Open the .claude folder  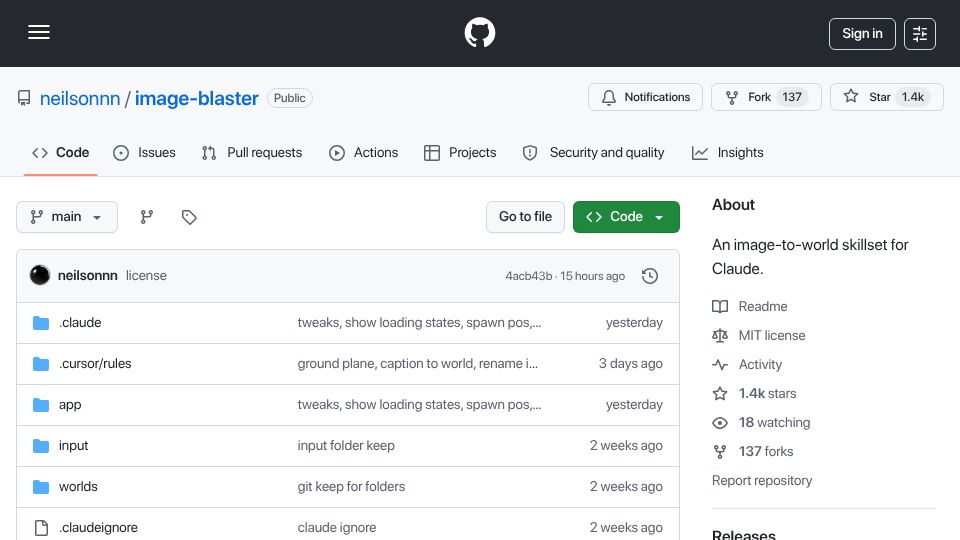pyautogui.click(x=80, y=323)
